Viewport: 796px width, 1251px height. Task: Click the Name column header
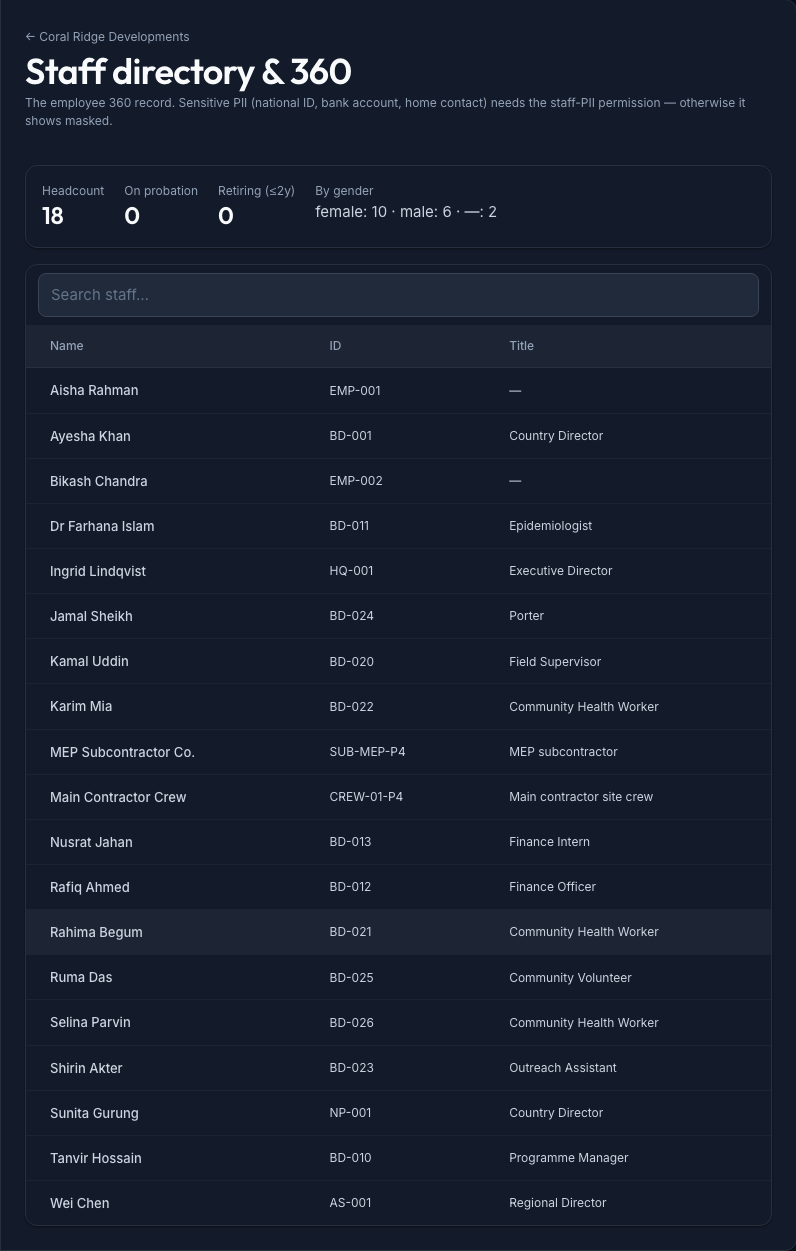click(67, 346)
